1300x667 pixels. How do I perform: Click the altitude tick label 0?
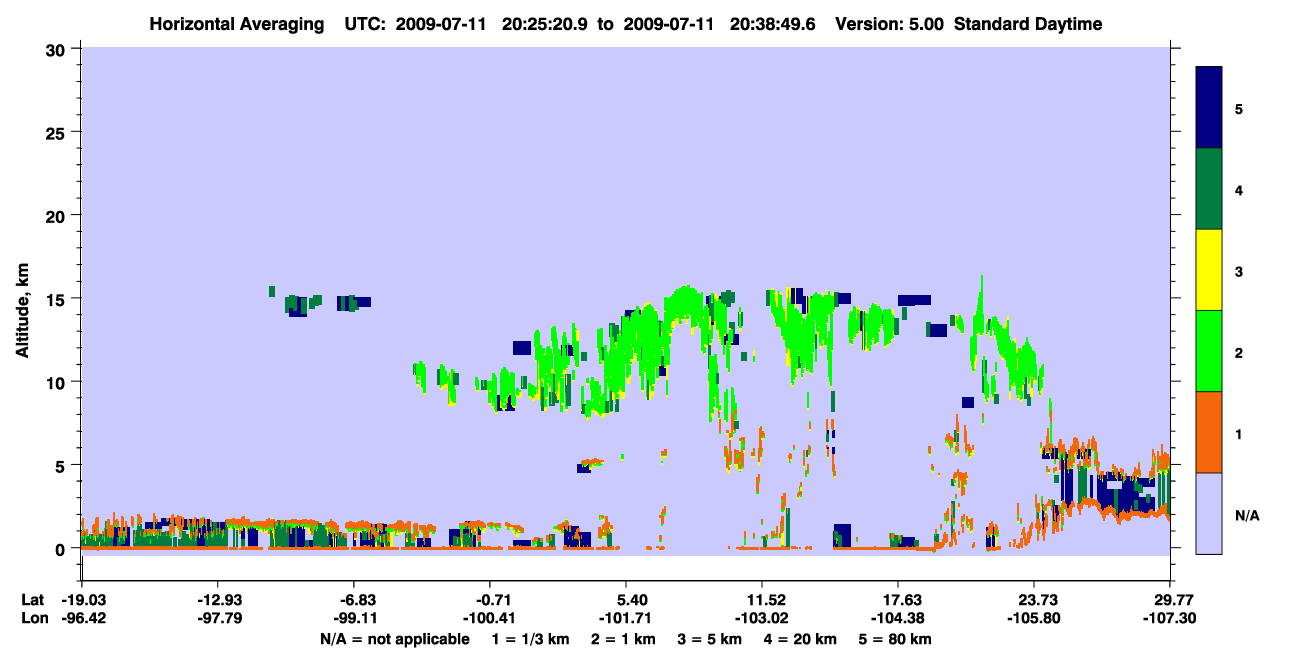(x=63, y=548)
